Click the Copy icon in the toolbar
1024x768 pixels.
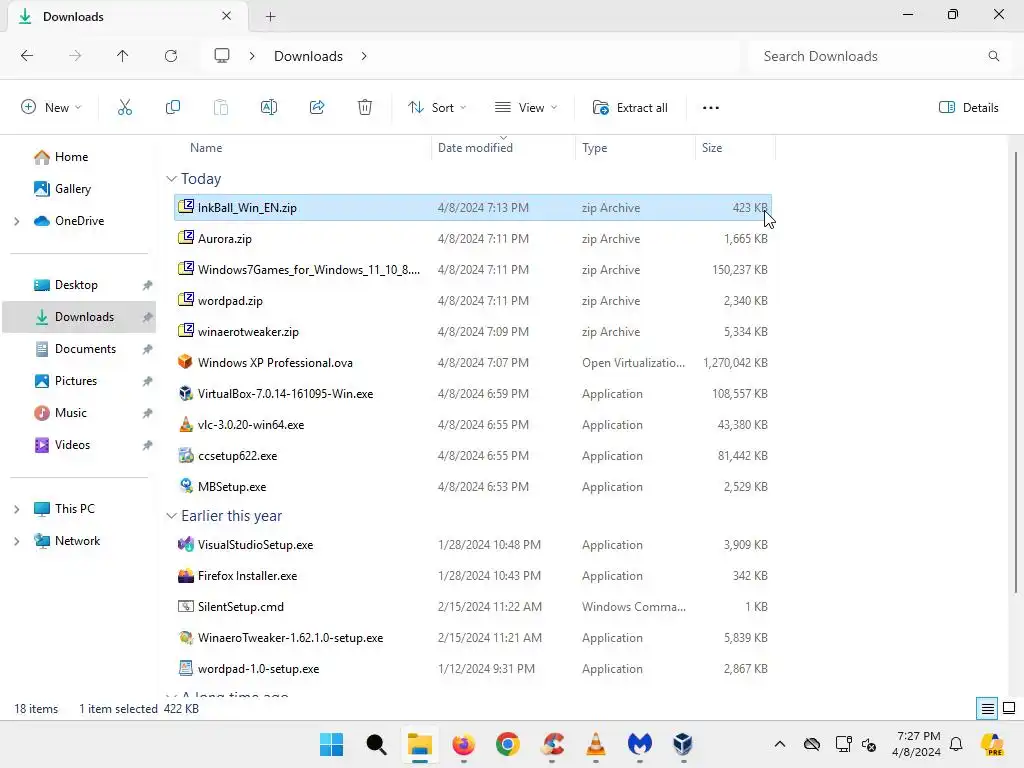(x=172, y=108)
